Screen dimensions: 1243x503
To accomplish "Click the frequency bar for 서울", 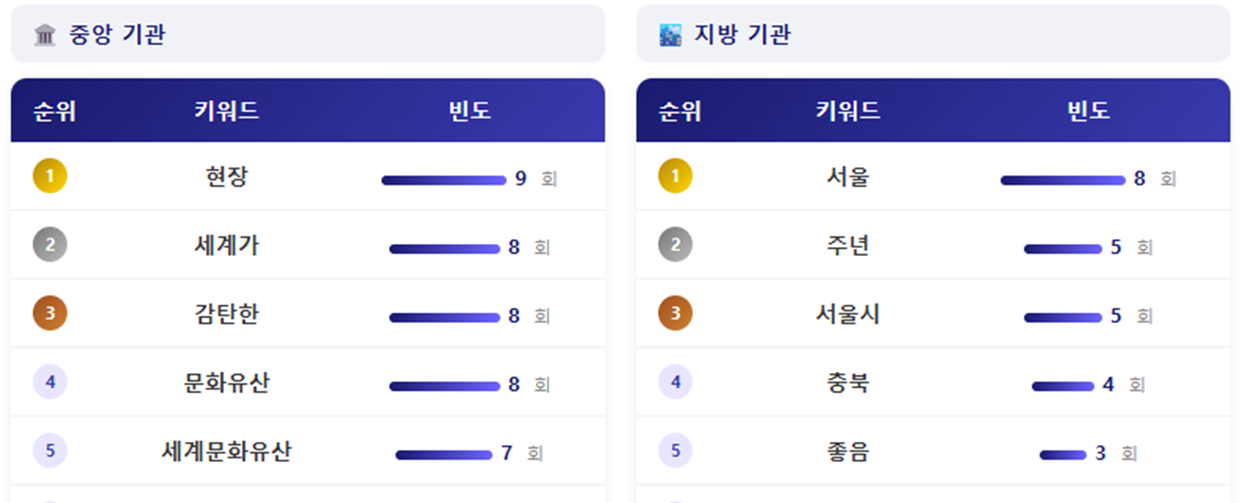I will (1062, 180).
